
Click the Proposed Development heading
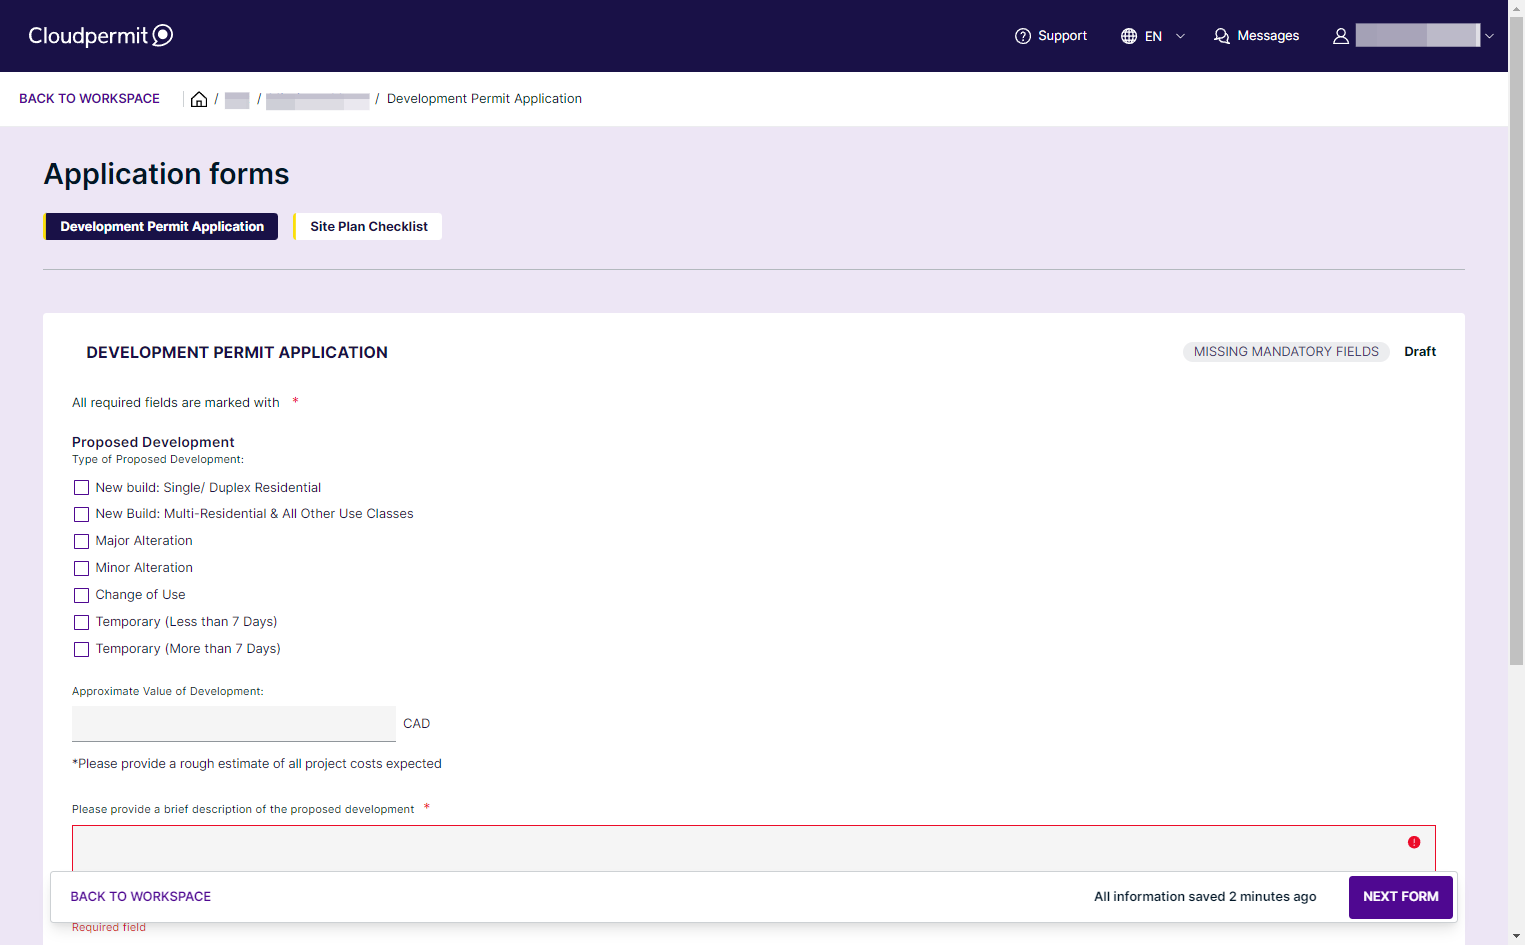click(153, 442)
